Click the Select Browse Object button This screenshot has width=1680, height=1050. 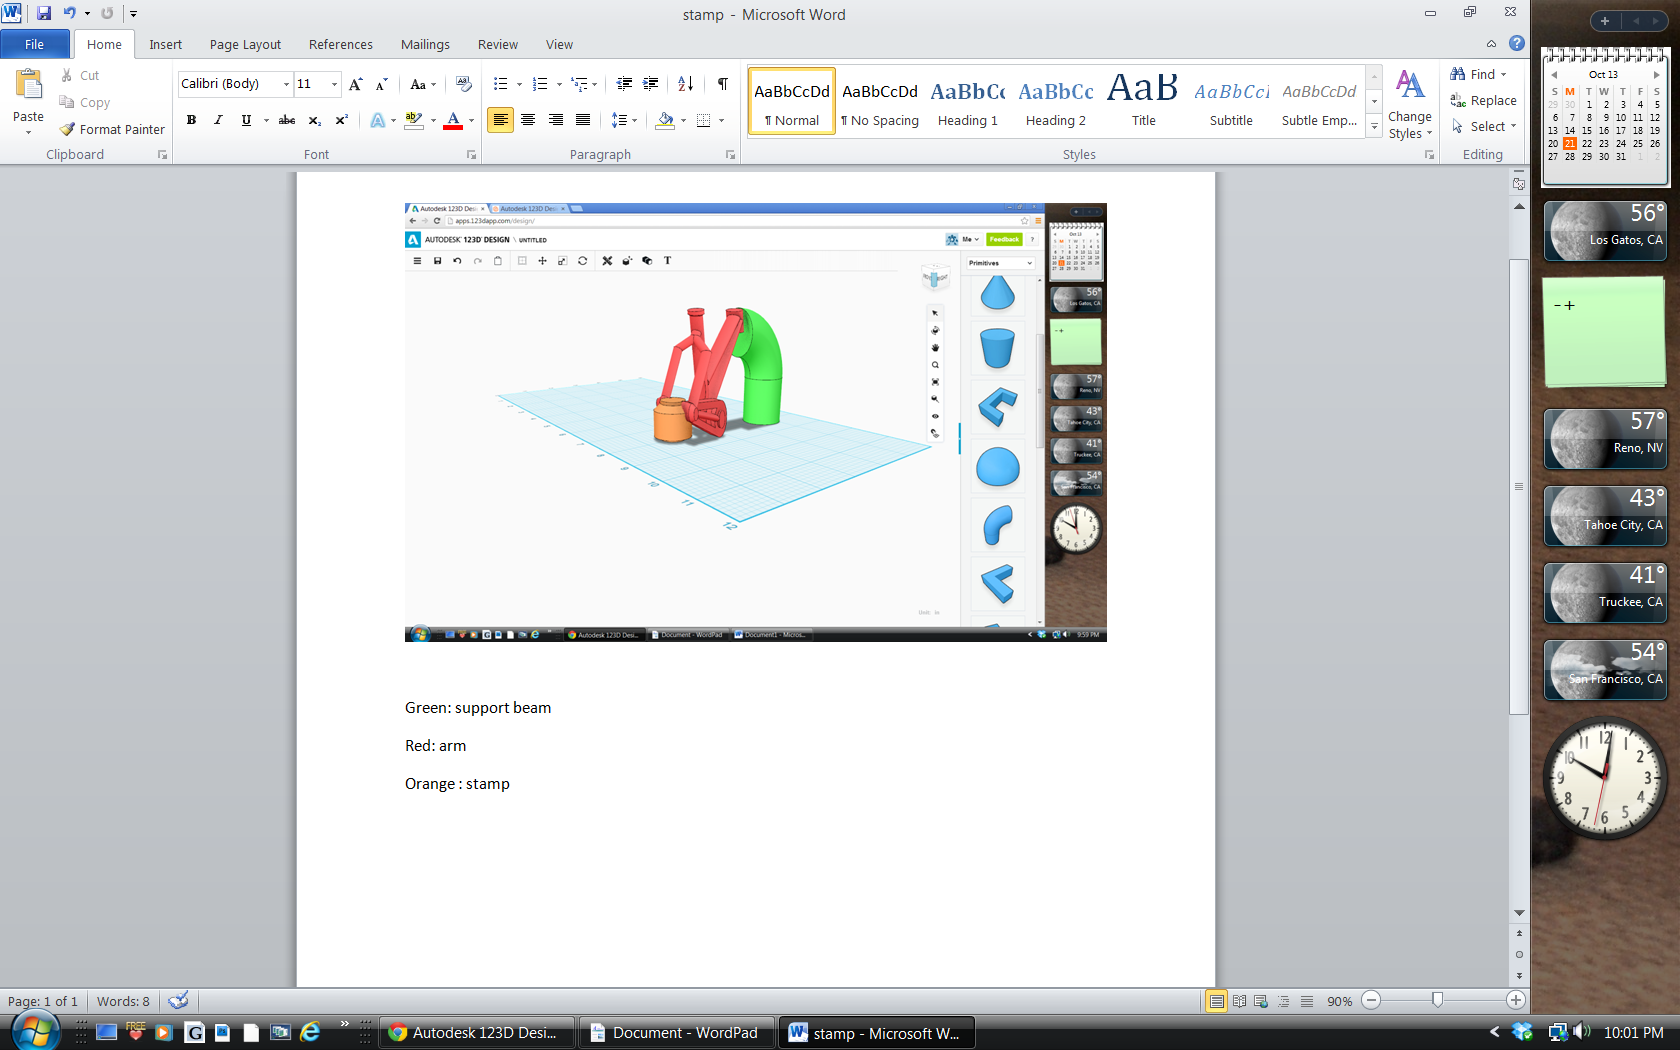(x=1519, y=954)
